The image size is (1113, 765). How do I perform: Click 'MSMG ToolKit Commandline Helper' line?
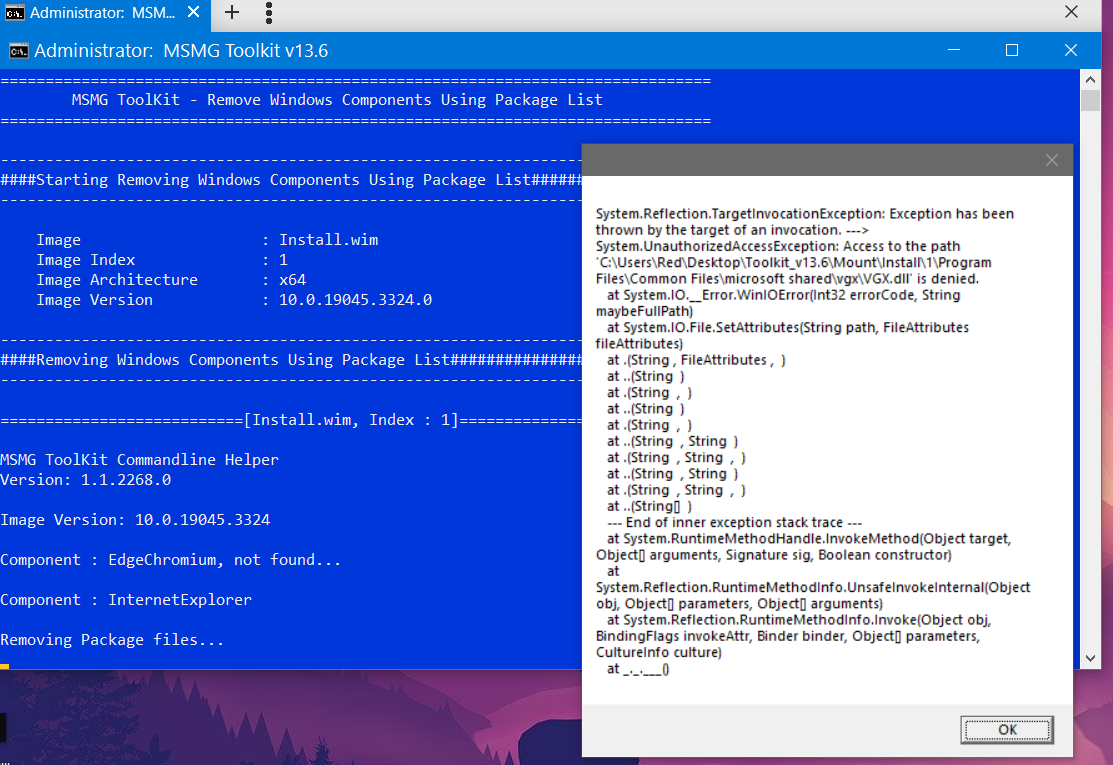click(139, 460)
